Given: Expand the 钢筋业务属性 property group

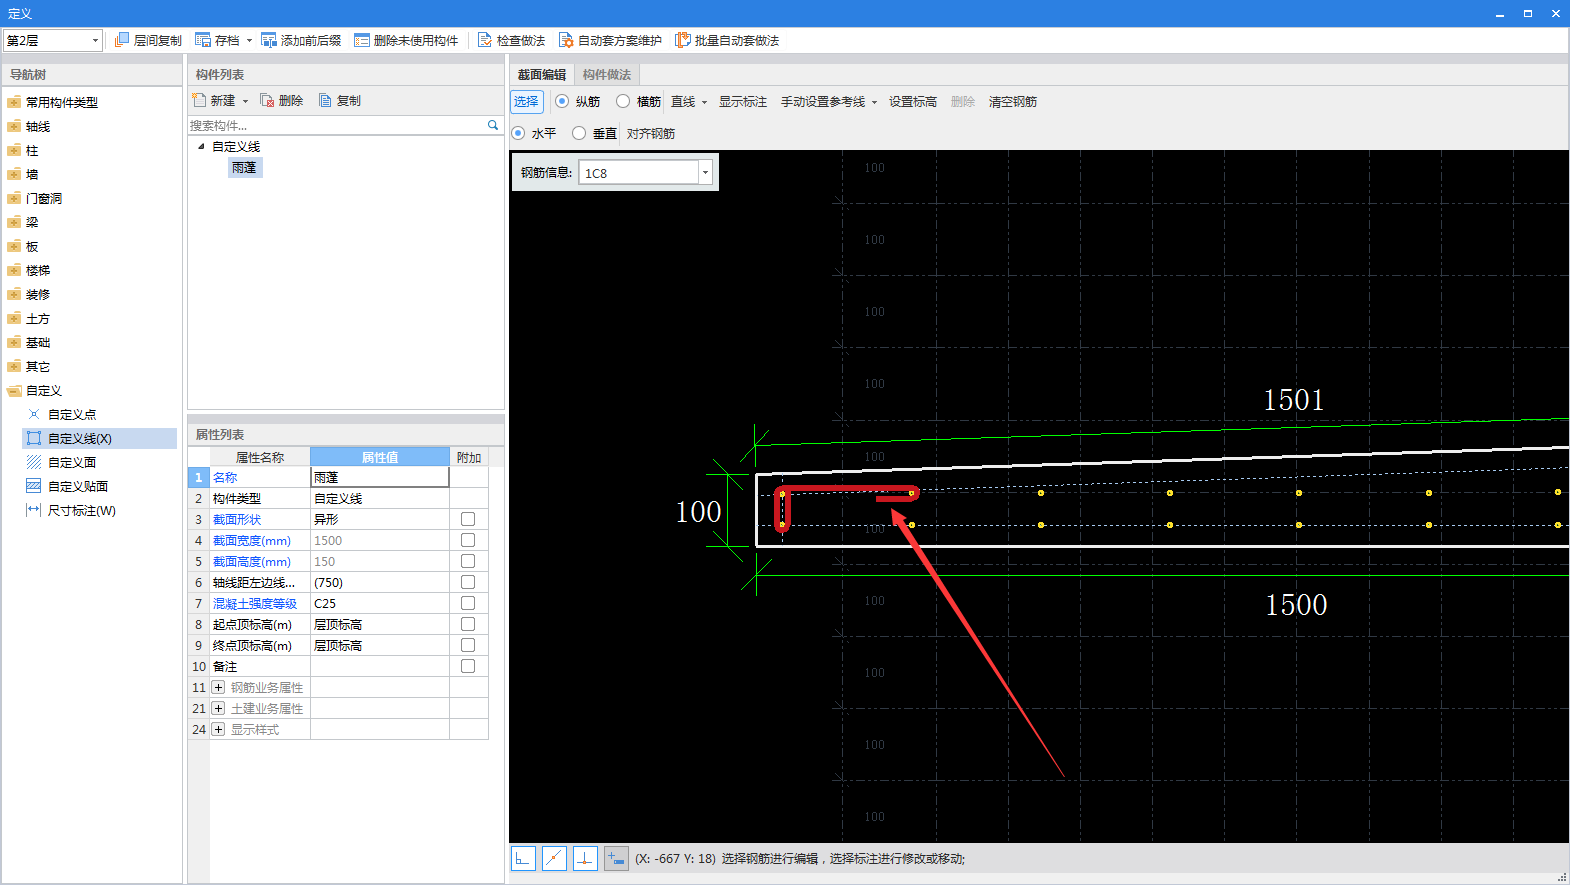Looking at the screenshot, I should [x=218, y=687].
